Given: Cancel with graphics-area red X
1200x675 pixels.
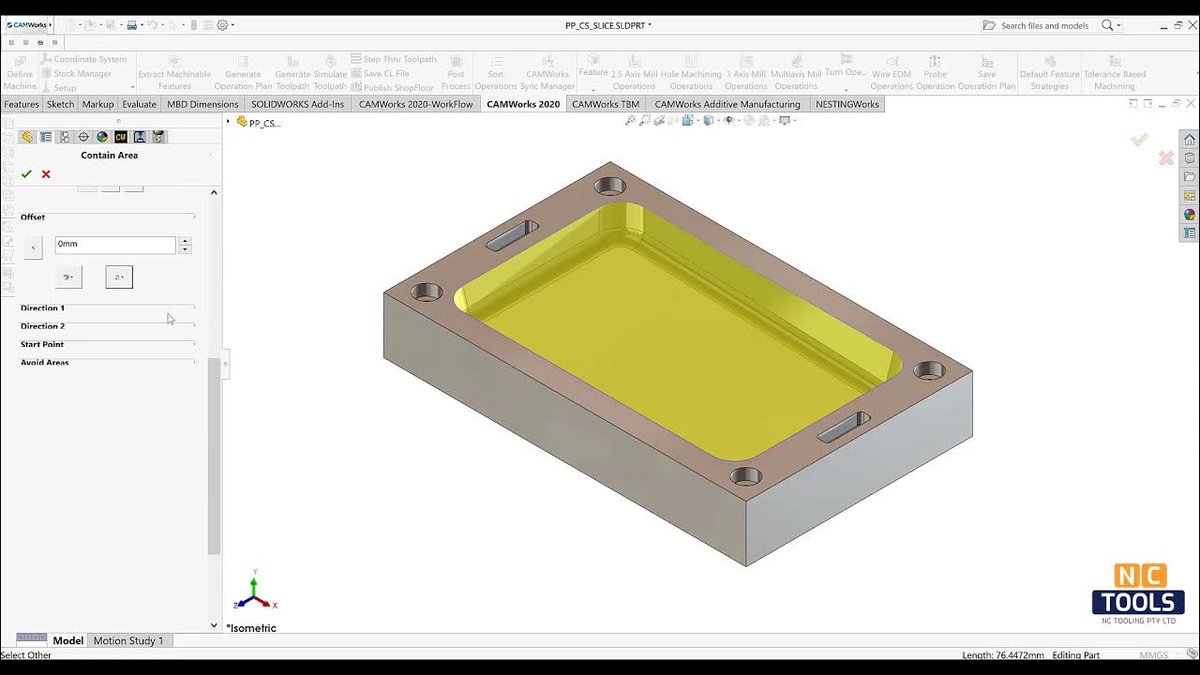Looking at the screenshot, I should (x=1165, y=158).
